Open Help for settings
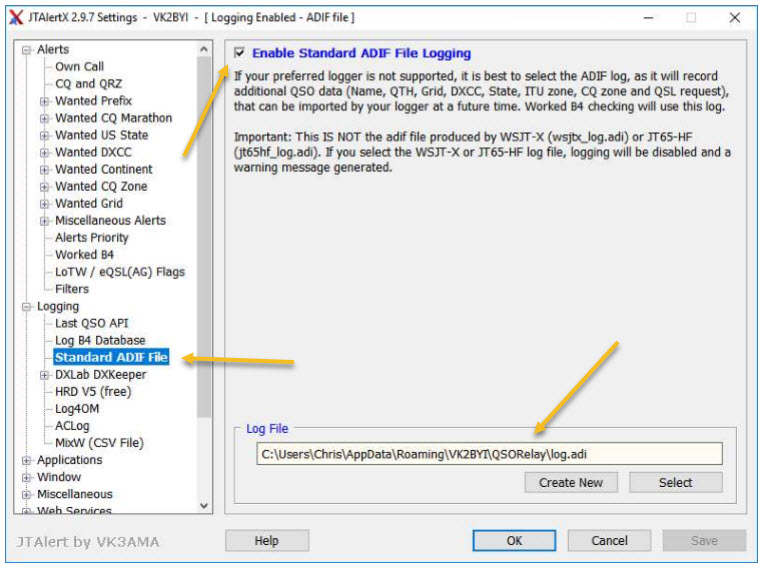 (x=267, y=540)
